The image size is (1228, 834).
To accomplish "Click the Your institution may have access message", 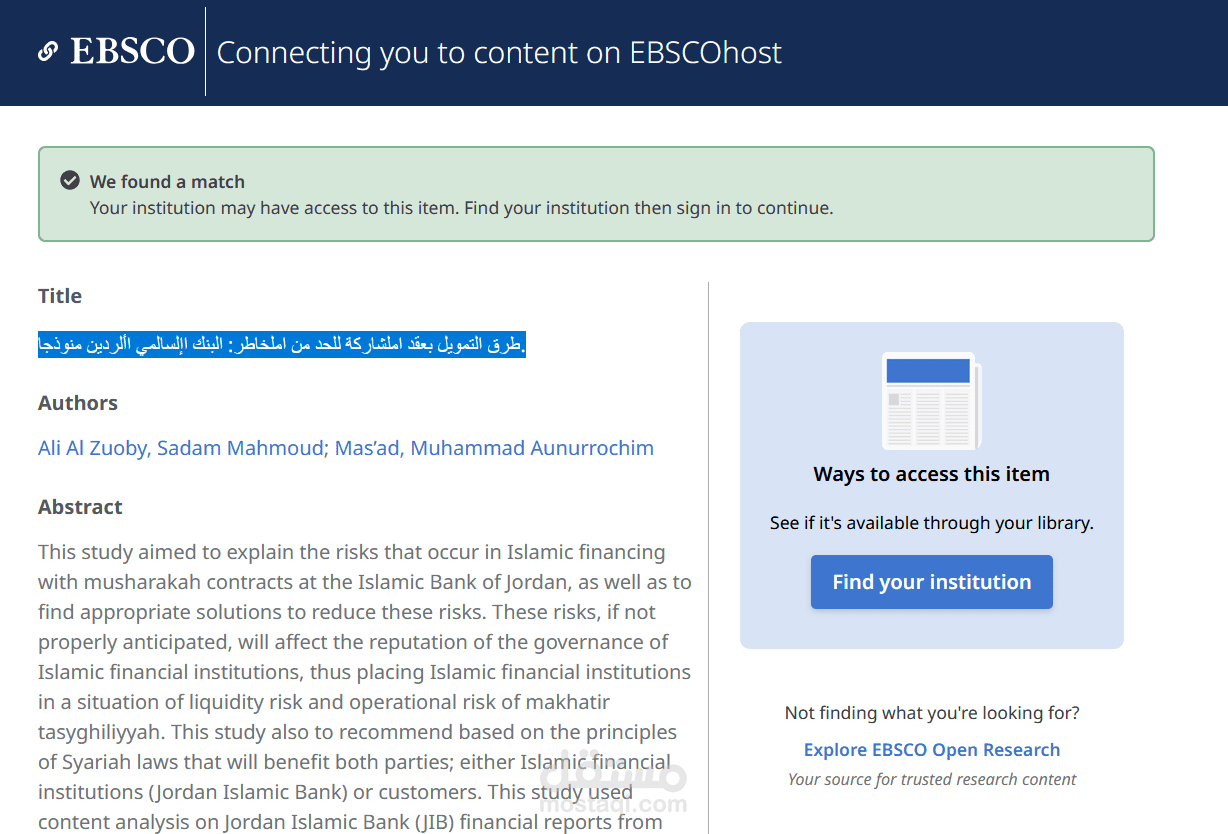I will (461, 208).
